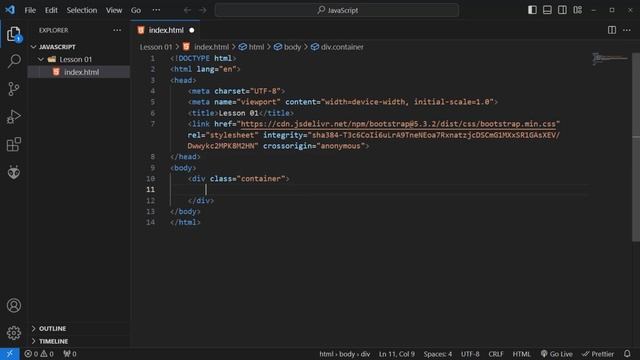Toggle the bottom panel layout icon
The image size is (640, 360).
547,10
